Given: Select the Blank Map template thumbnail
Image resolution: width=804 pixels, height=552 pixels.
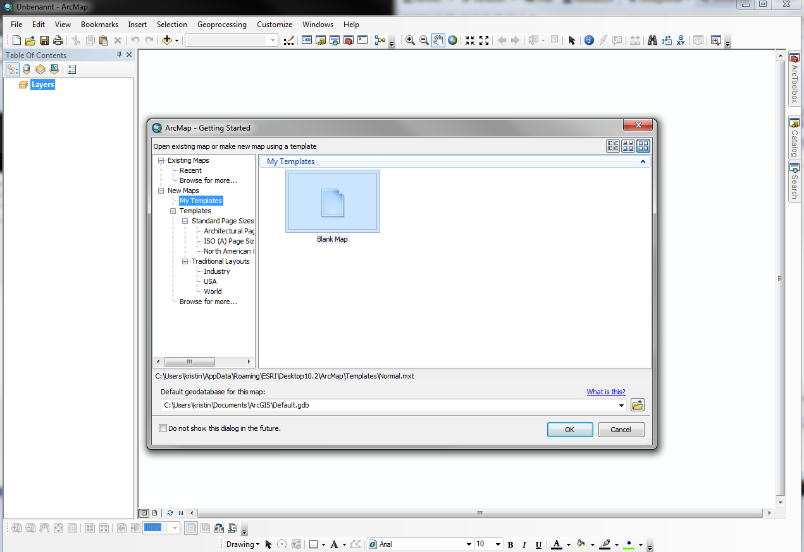Looking at the screenshot, I should [332, 201].
